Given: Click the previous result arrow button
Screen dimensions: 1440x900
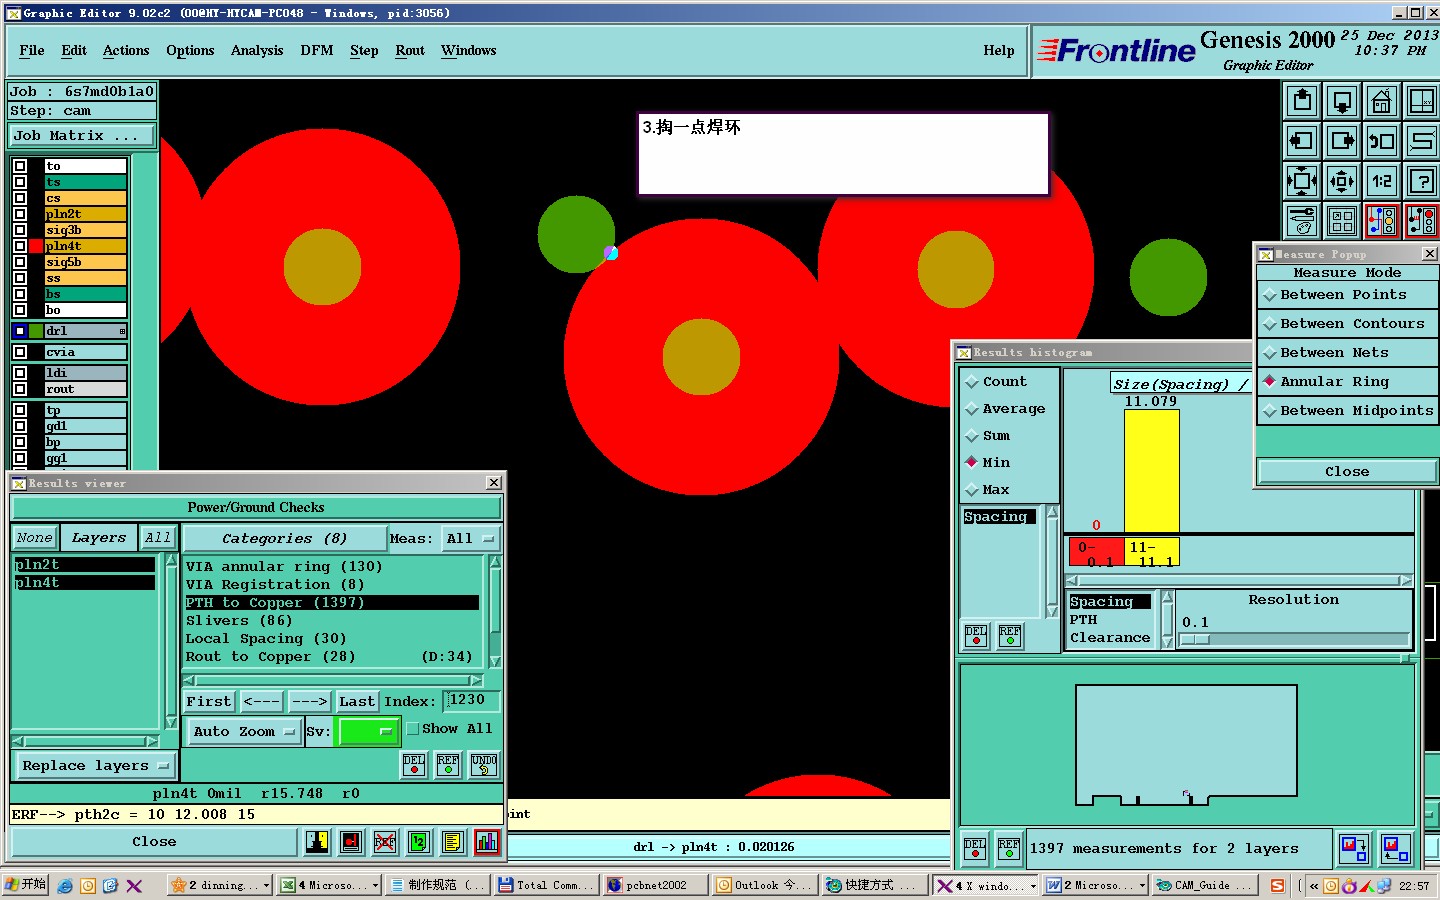Looking at the screenshot, I should (x=261, y=702).
